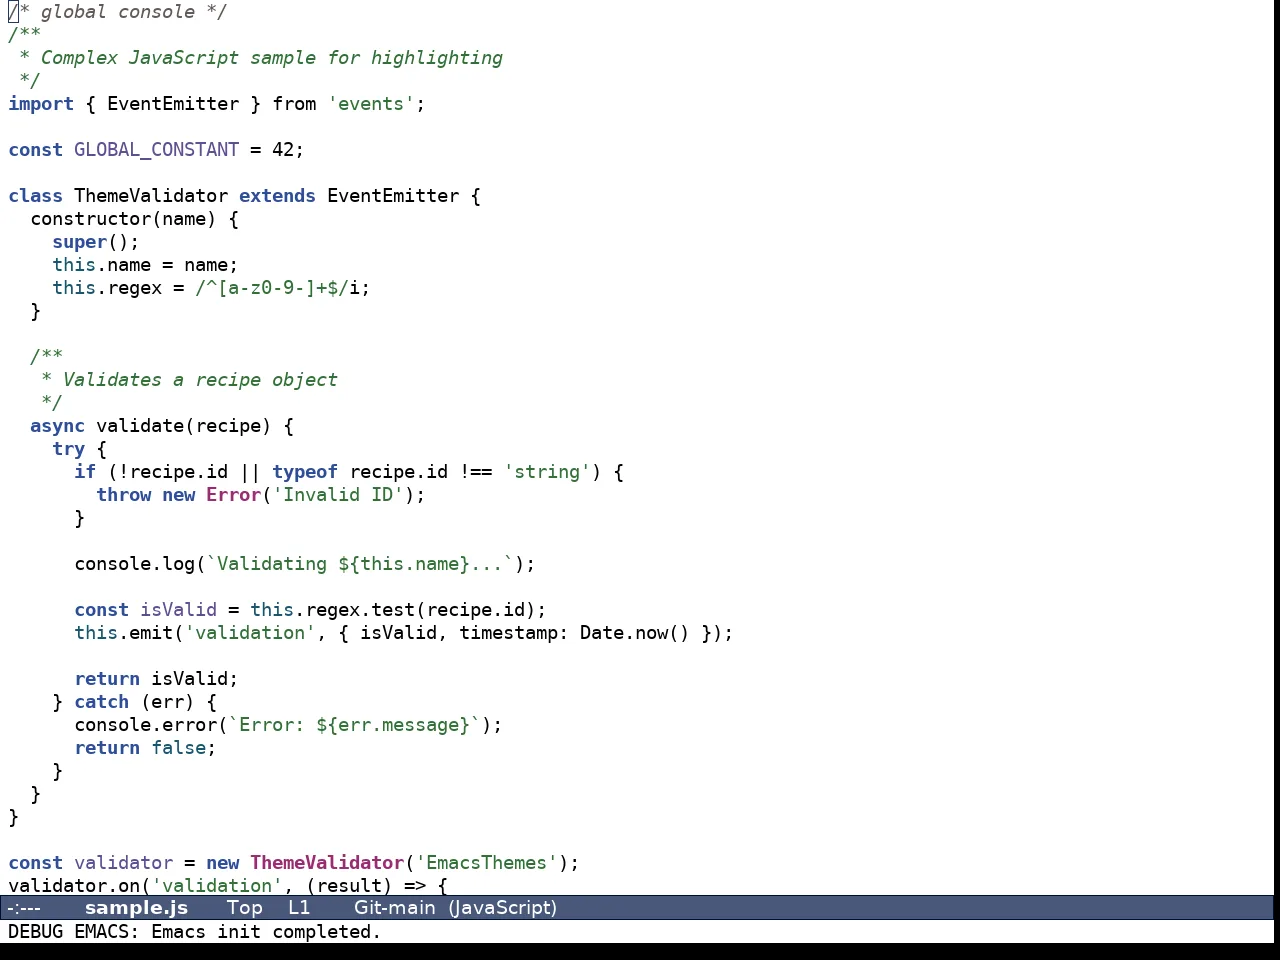The image size is (1280, 960).
Task: Click the '(result) =>' arrow function parameter
Action: [x=365, y=886]
